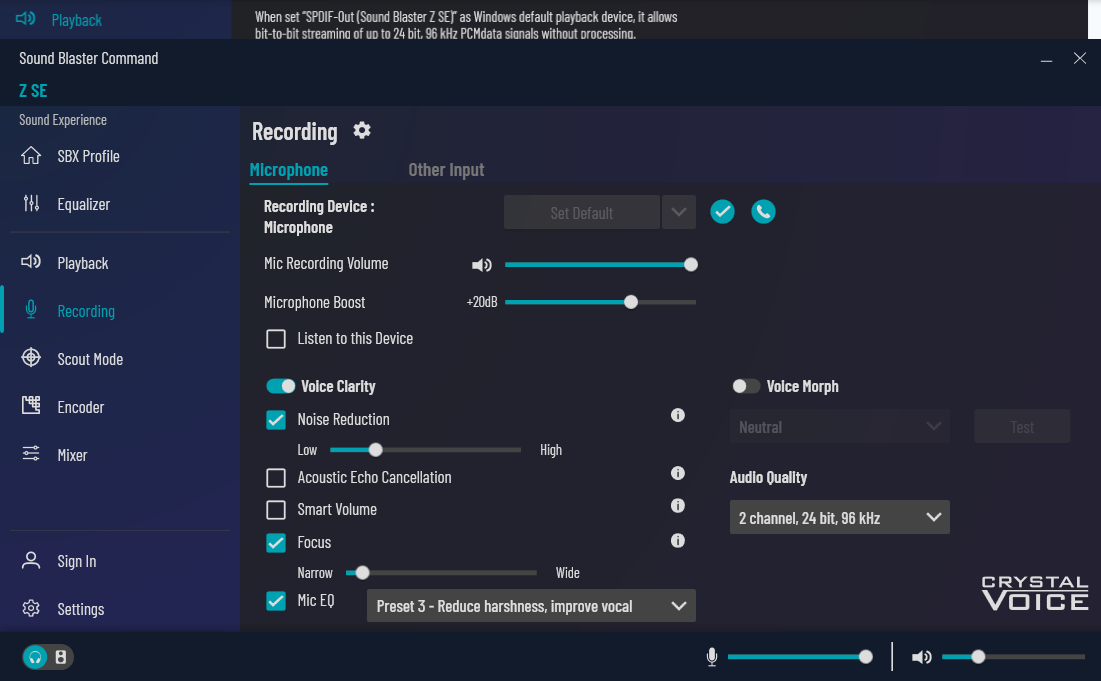Adjust the bottom bar microphone volume slider

pyautogui.click(x=800, y=657)
